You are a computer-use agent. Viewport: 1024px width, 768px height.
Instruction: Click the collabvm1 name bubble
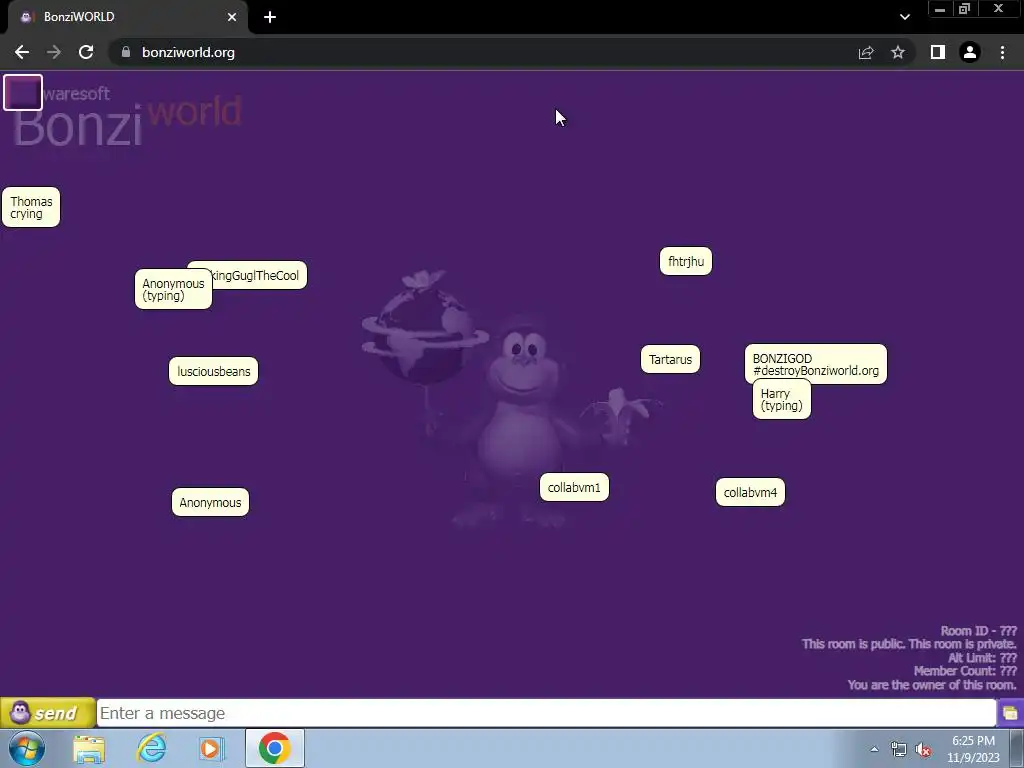574,487
